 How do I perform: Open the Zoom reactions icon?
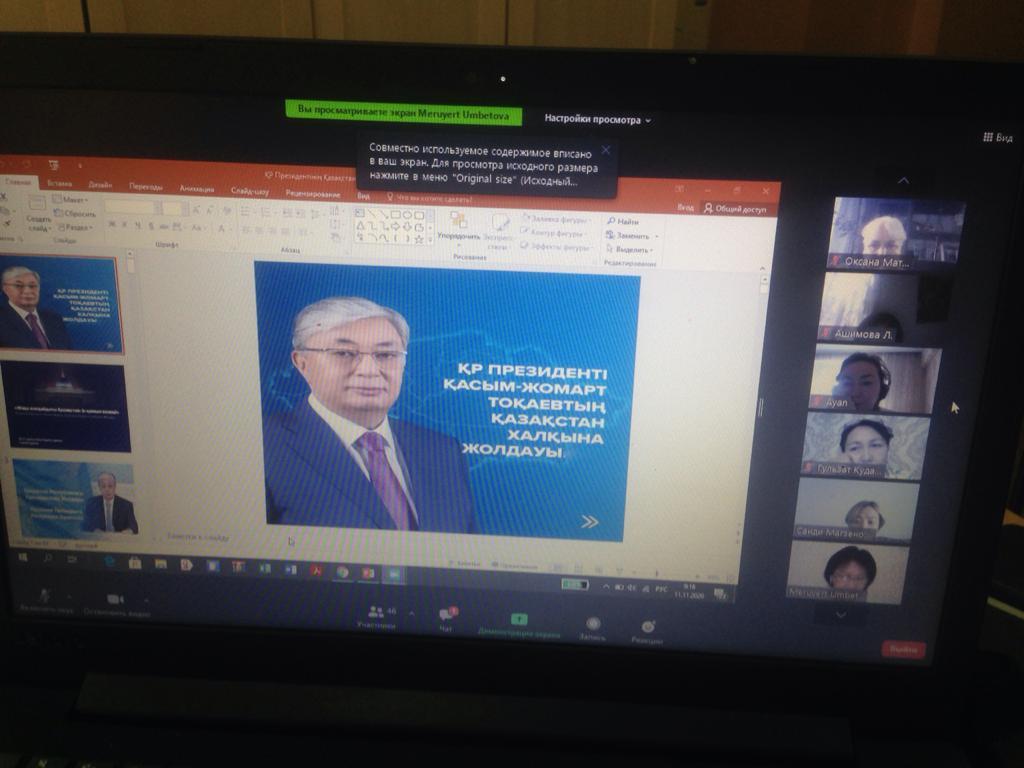coord(647,628)
